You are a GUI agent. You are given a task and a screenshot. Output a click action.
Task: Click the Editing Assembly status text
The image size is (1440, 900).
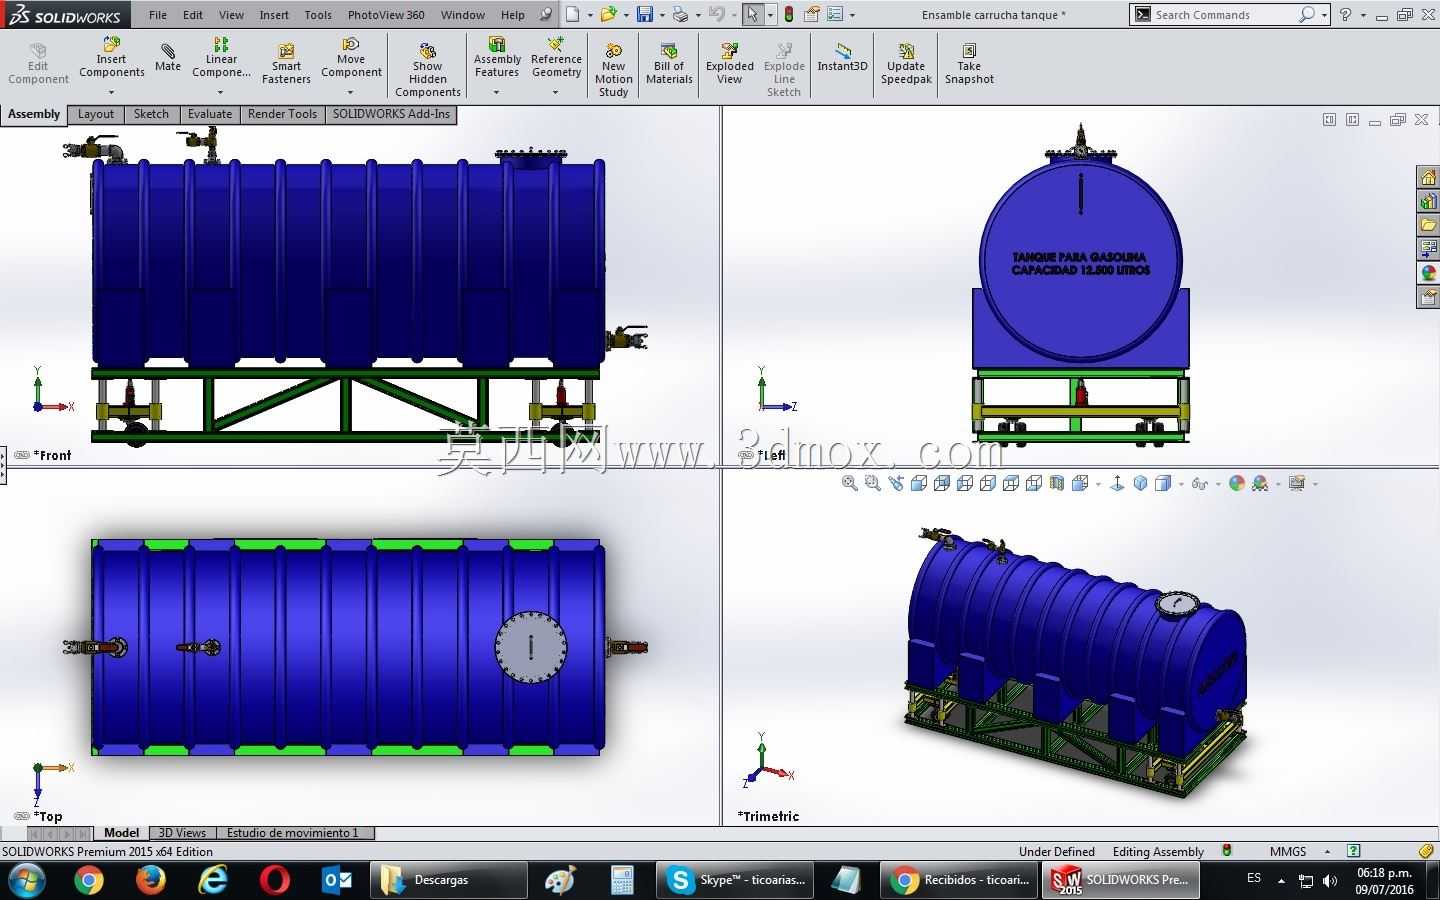1158,852
